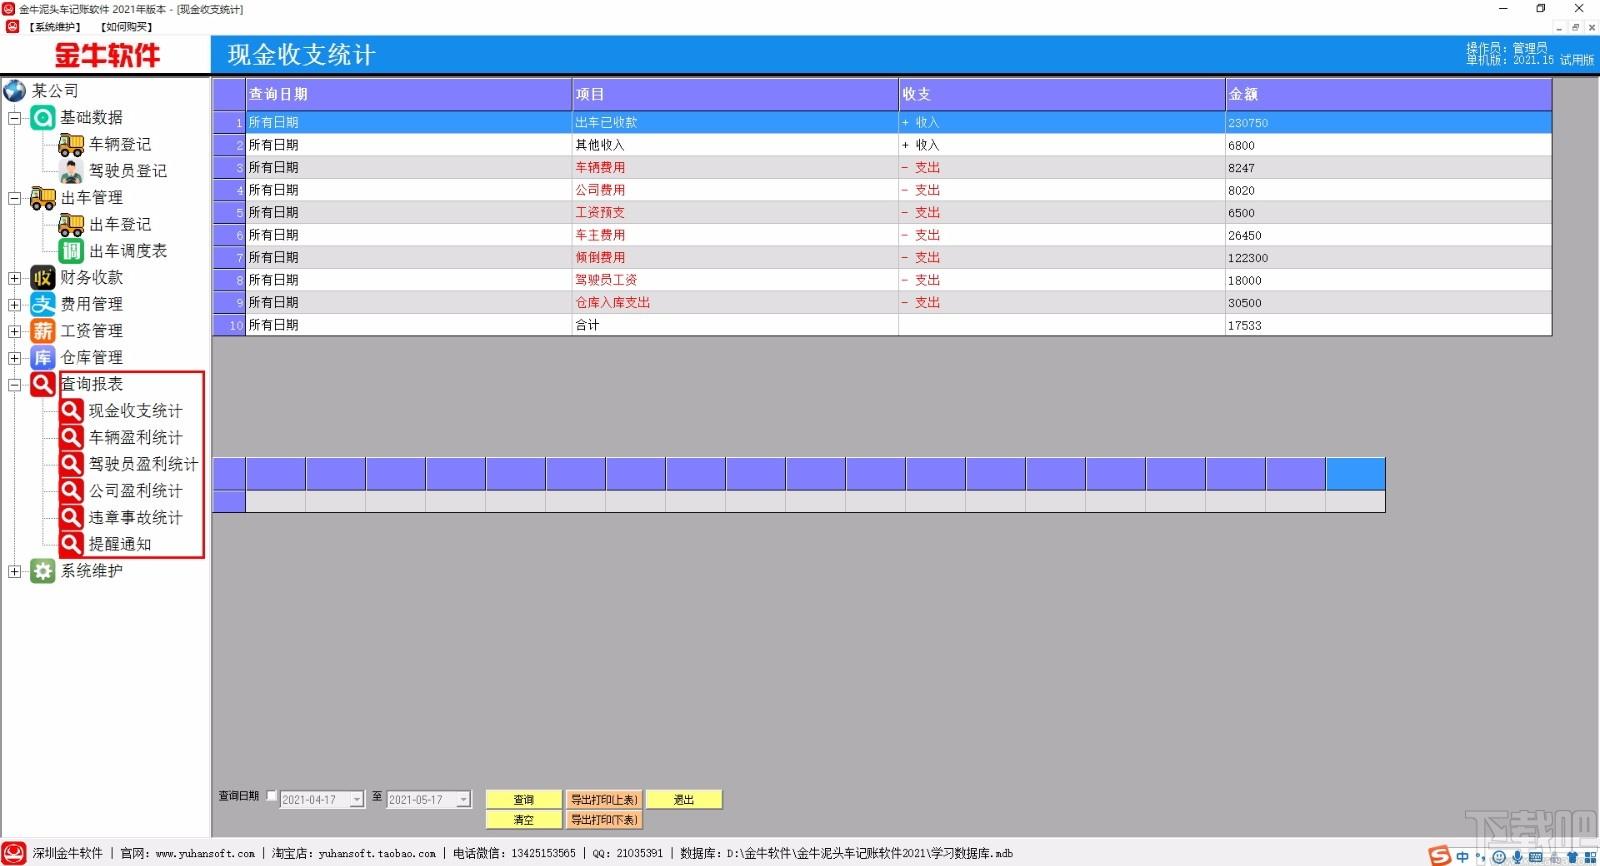Open end date 2021-05-17 dropdown

pyautogui.click(x=463, y=800)
